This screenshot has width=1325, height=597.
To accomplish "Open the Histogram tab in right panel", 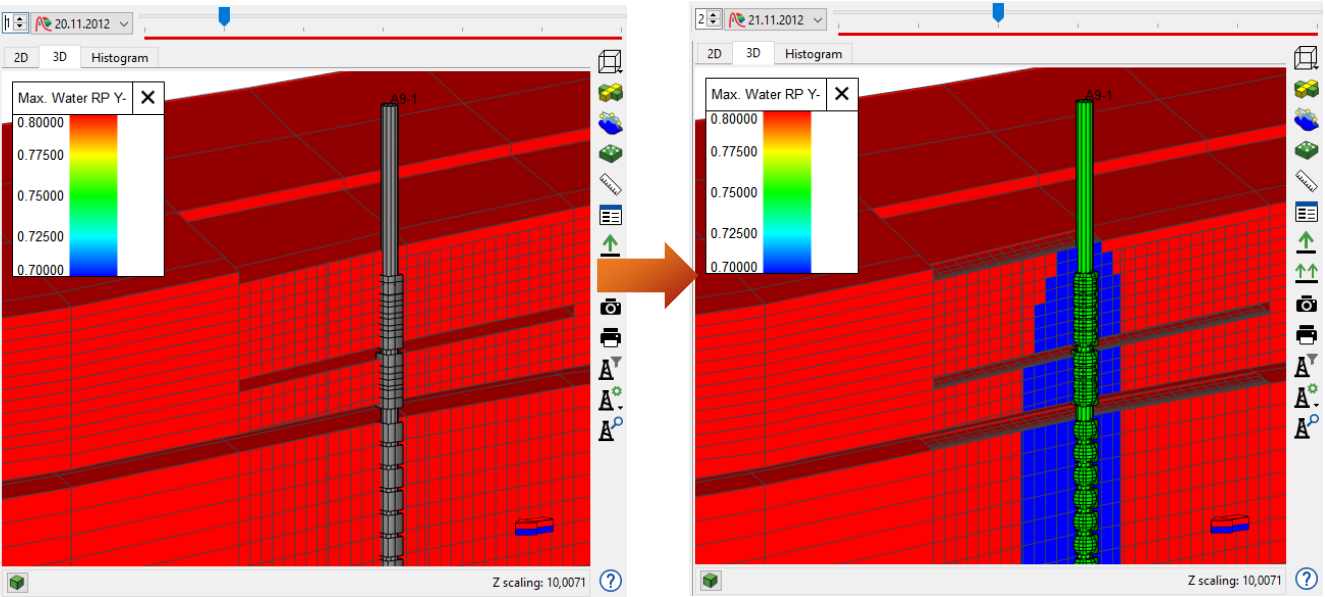I will [x=813, y=54].
